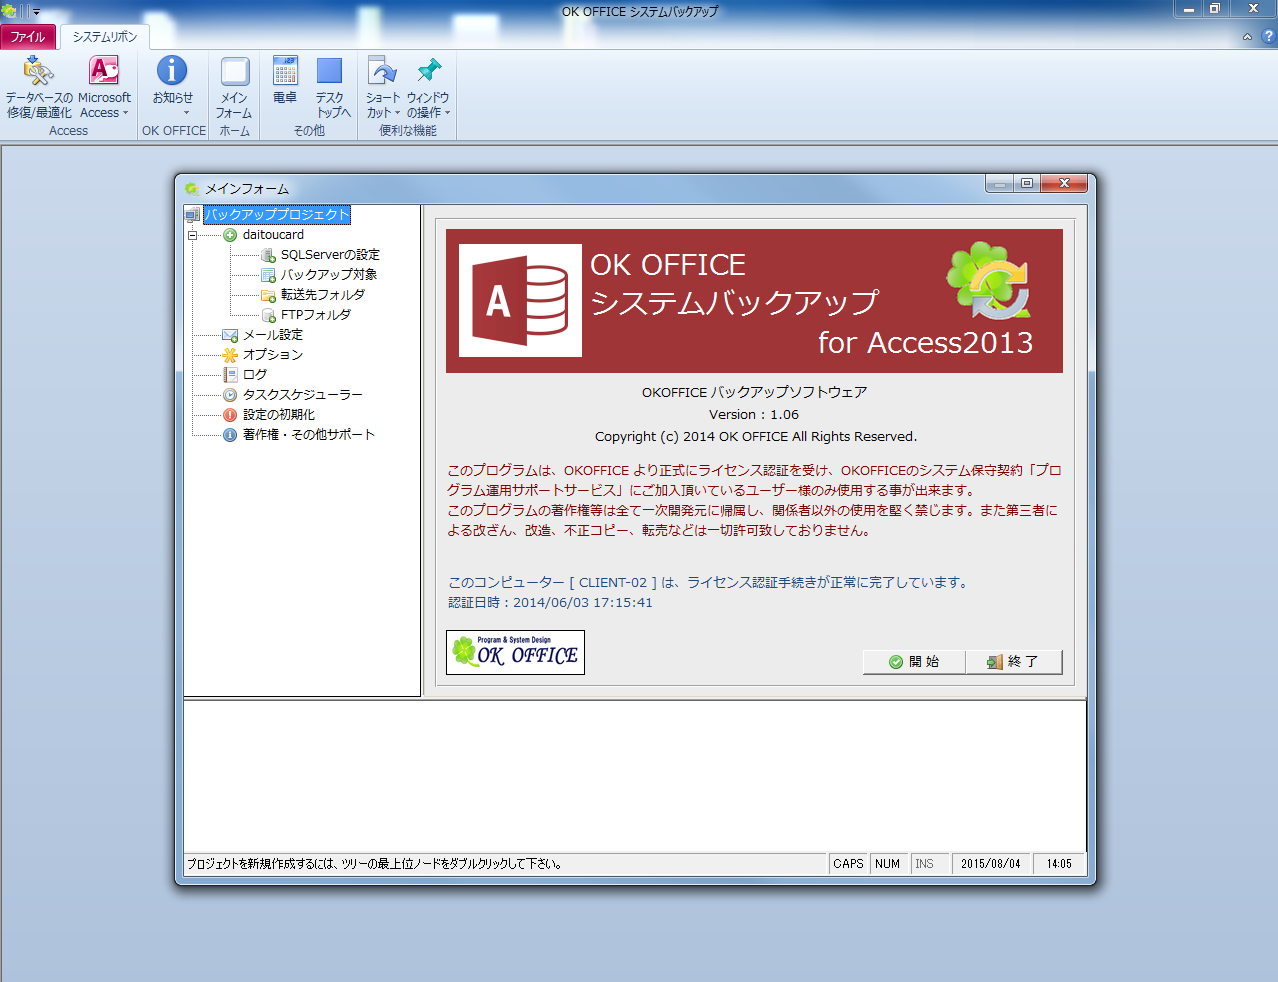1278x982 pixels.
Task: Select the バックアッププロジェクト root tree node
Action: click(x=277, y=215)
